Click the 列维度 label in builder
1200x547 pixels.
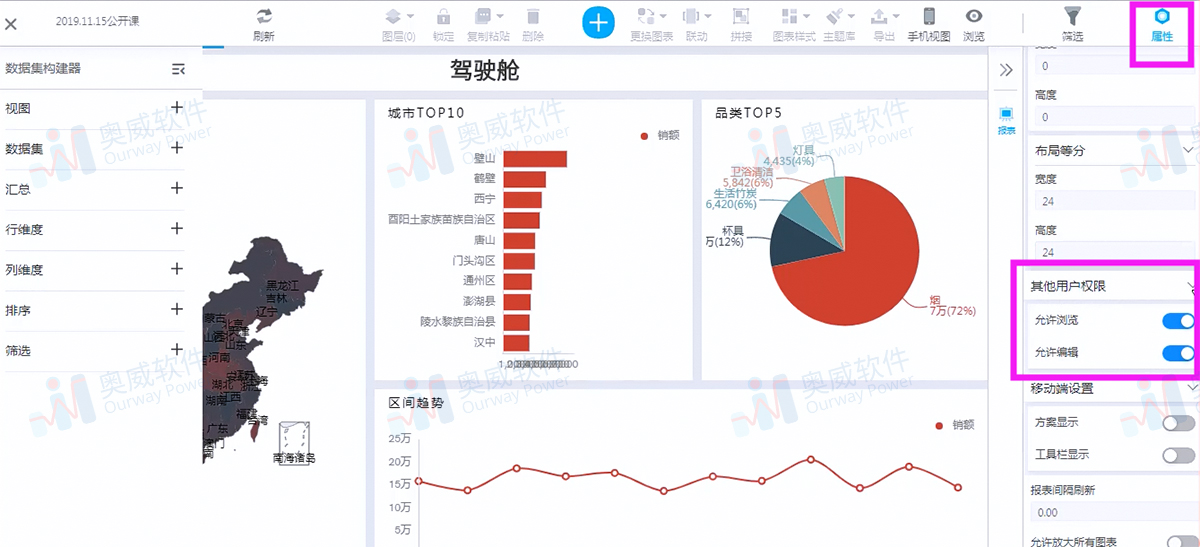[24, 270]
